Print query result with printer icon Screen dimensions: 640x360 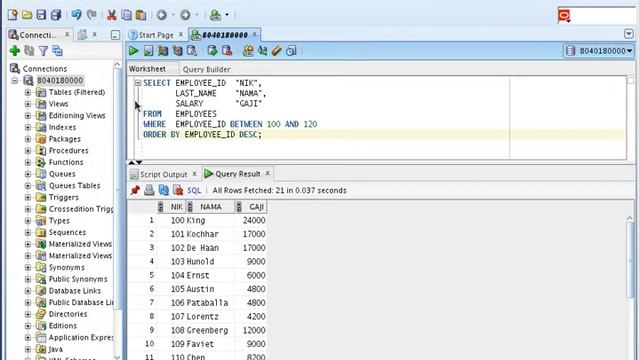pyautogui.click(x=149, y=190)
